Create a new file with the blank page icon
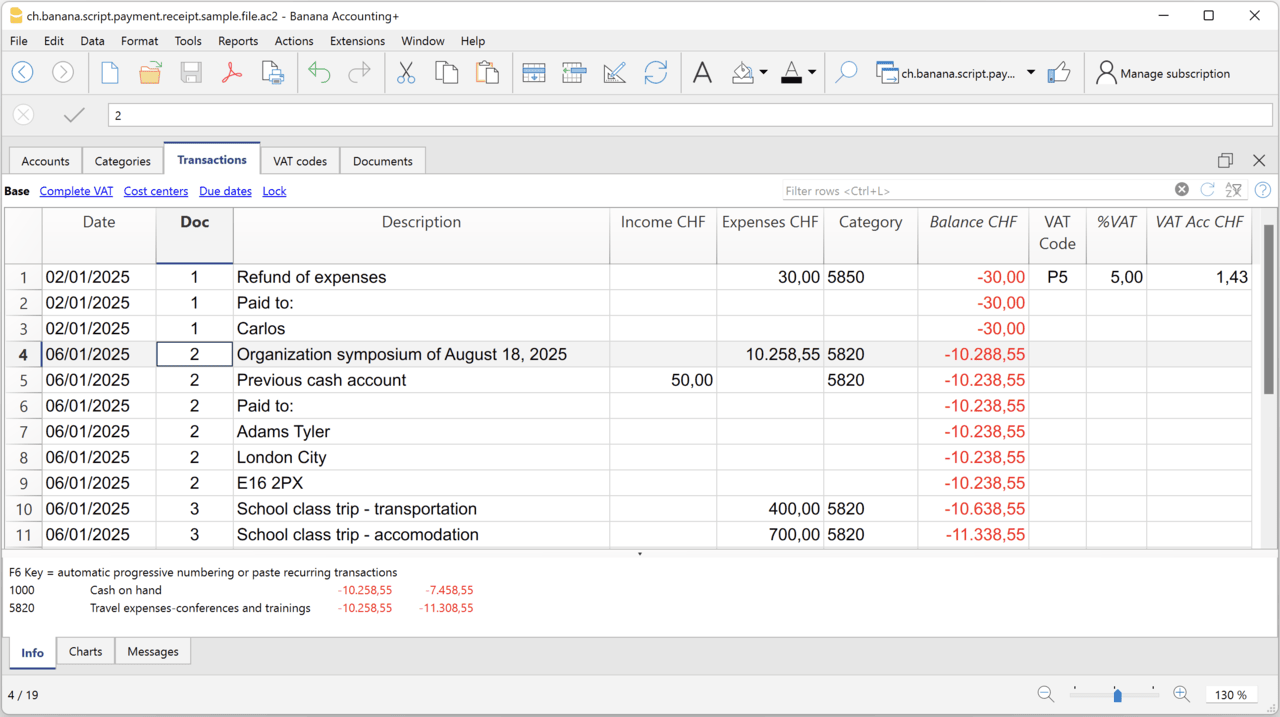This screenshot has height=717, width=1280. [110, 73]
